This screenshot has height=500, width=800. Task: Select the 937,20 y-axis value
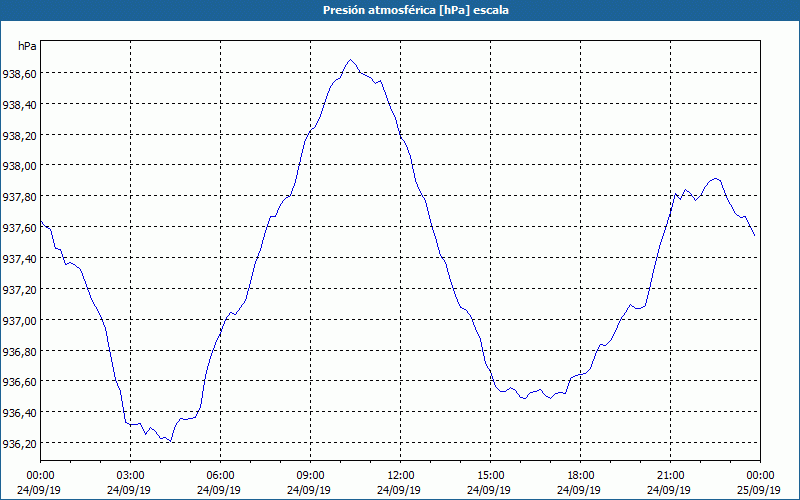point(19,290)
